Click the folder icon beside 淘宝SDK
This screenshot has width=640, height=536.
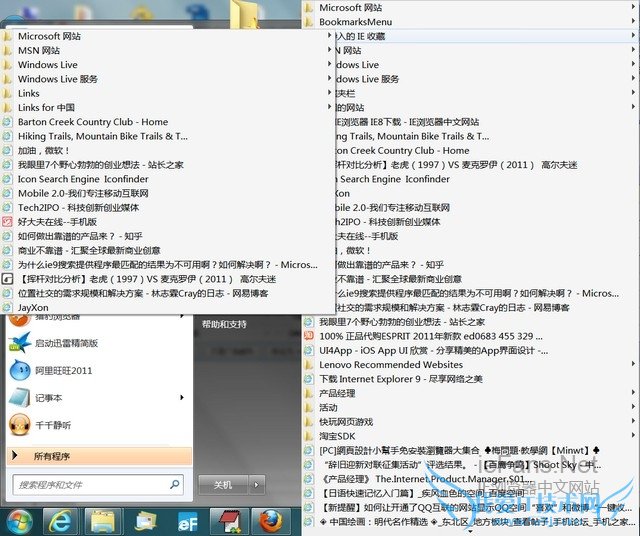[309, 436]
